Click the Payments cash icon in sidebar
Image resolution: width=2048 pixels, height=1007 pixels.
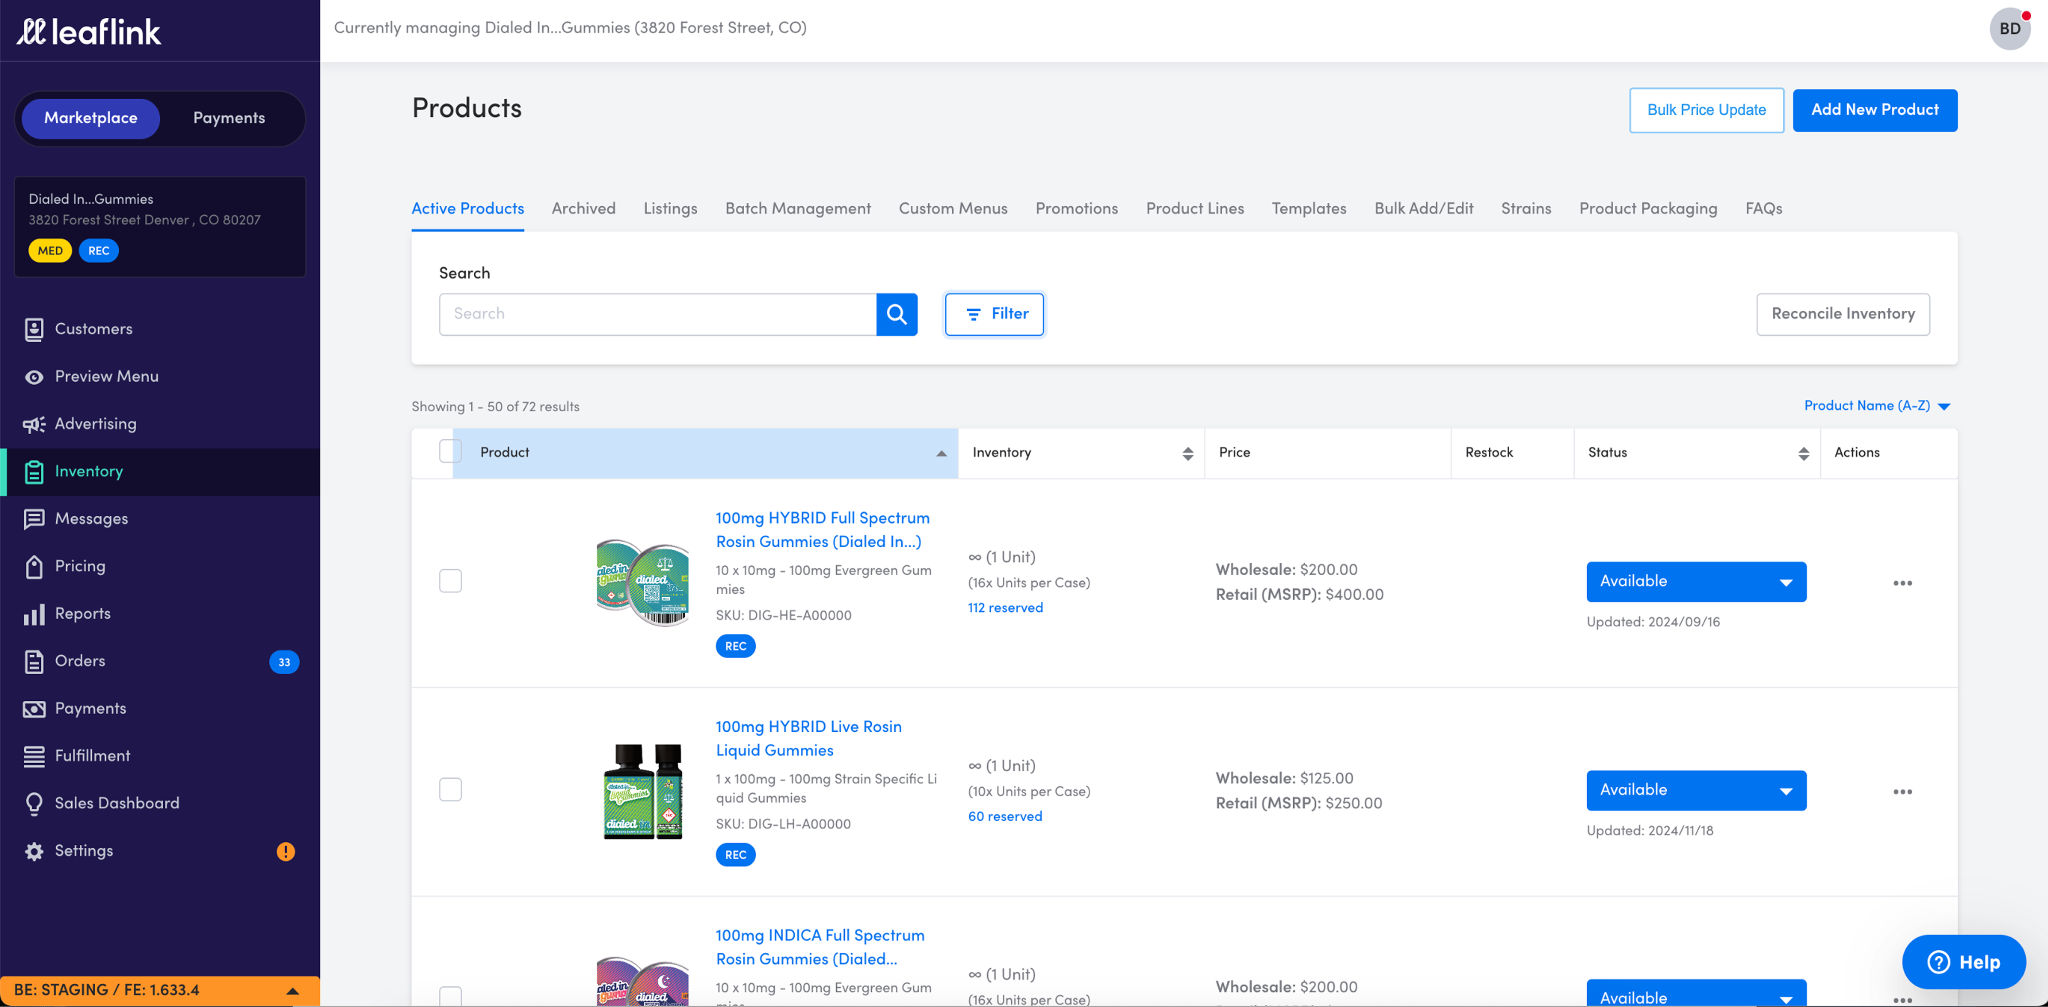34,709
